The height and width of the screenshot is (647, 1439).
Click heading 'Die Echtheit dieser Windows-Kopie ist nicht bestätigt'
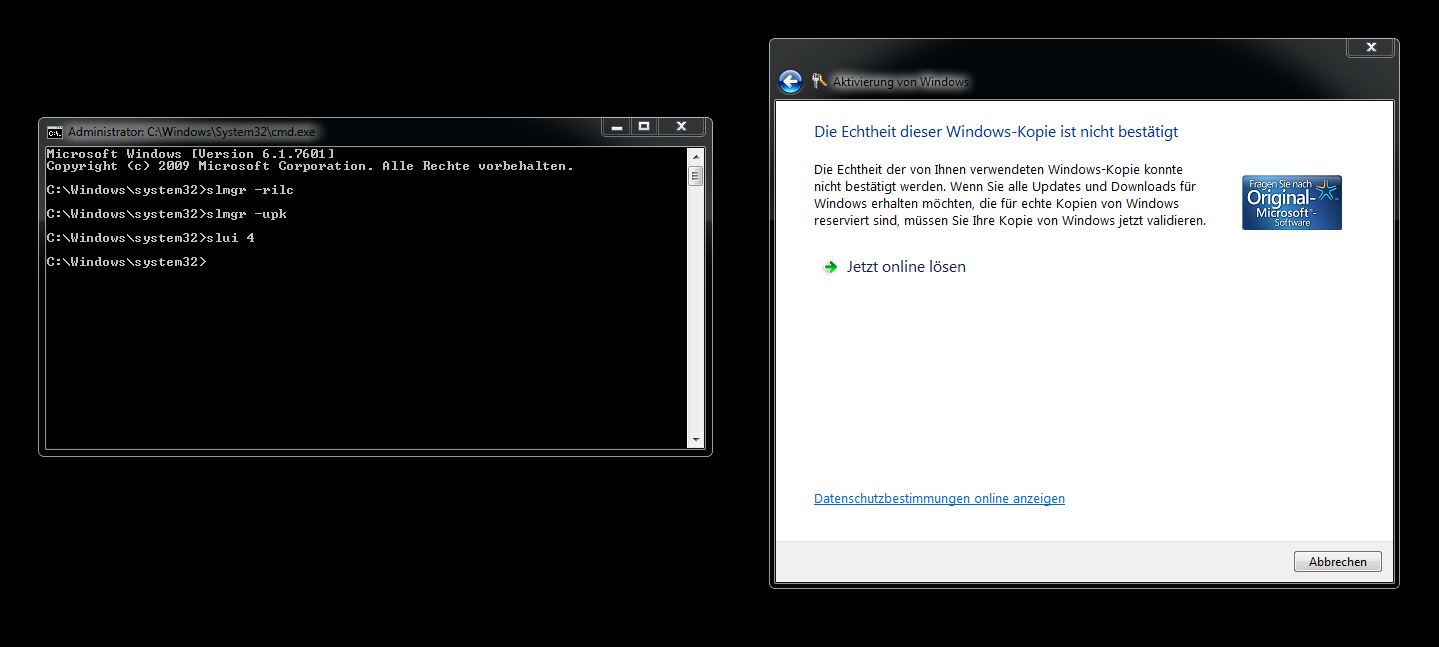coord(996,131)
